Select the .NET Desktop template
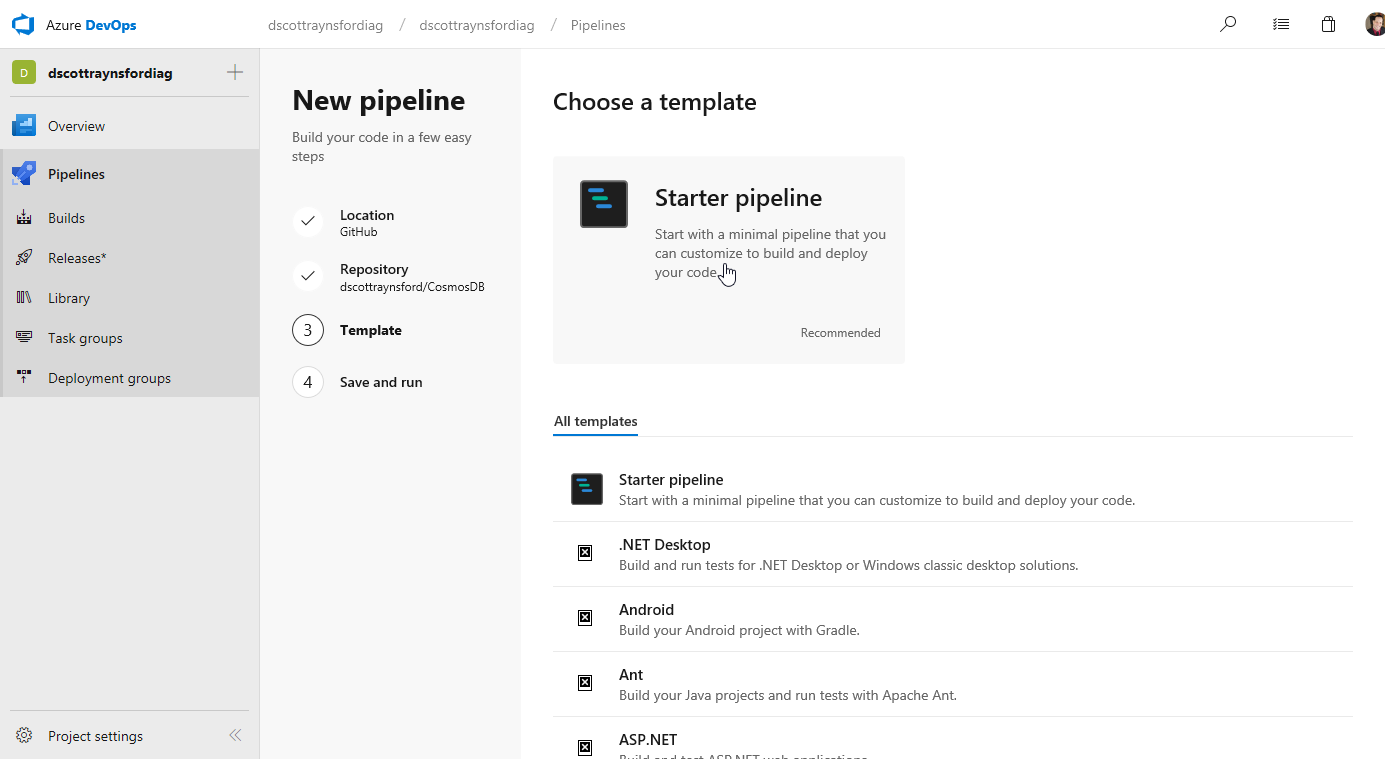The image size is (1385, 759). [x=664, y=545]
